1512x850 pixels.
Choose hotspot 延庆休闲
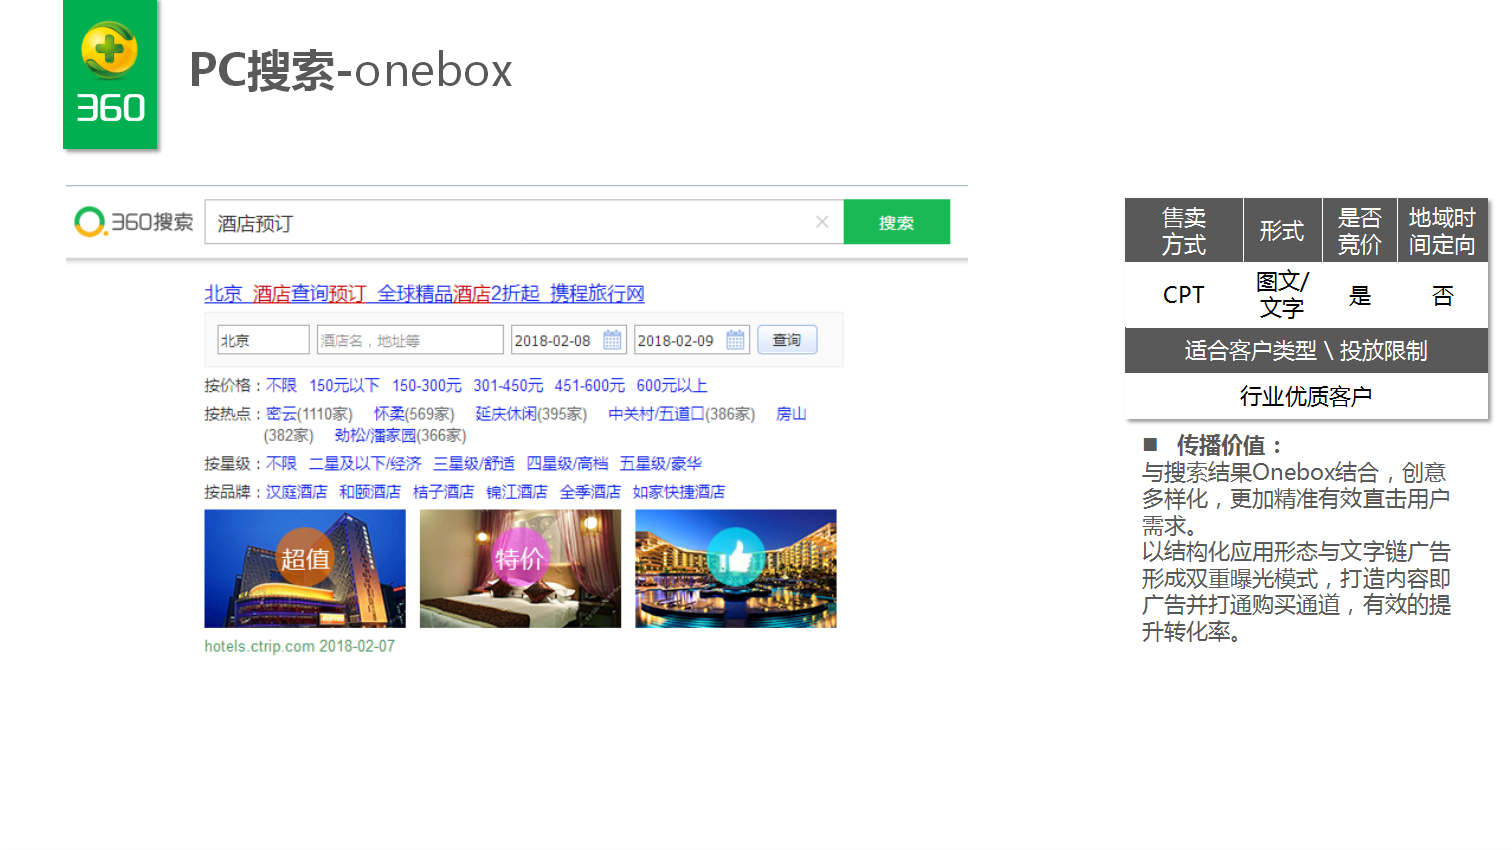tap(507, 414)
